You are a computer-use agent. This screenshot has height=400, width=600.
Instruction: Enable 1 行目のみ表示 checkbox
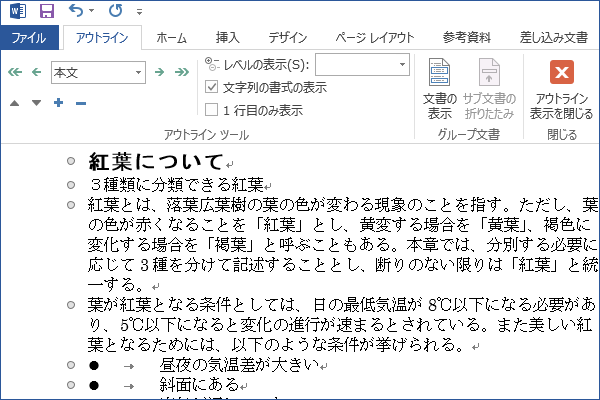click(211, 110)
